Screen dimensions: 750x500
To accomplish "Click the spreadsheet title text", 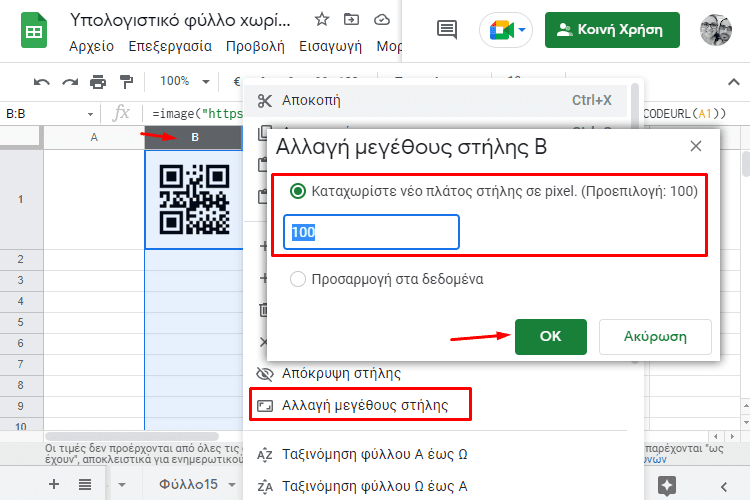I will 180,20.
